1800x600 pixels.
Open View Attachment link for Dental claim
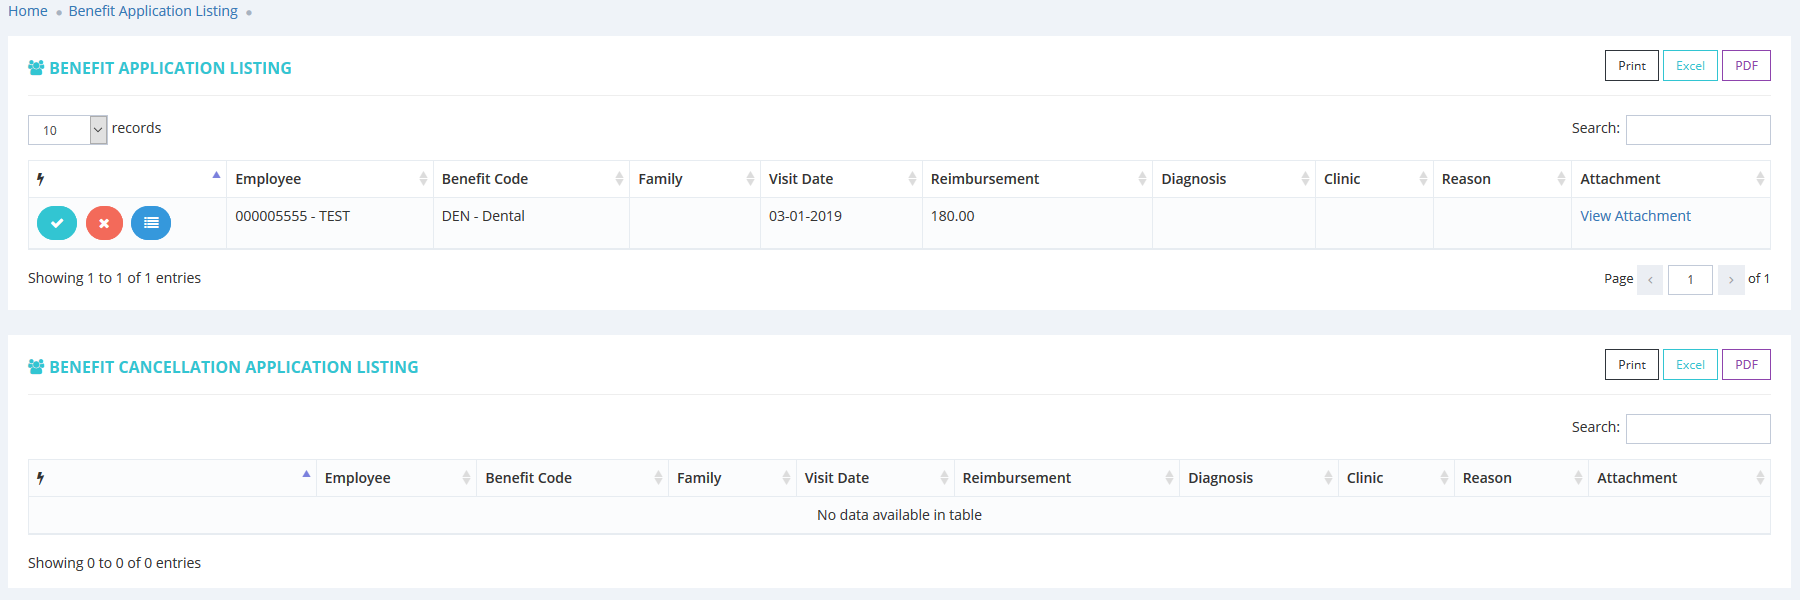(x=1635, y=216)
